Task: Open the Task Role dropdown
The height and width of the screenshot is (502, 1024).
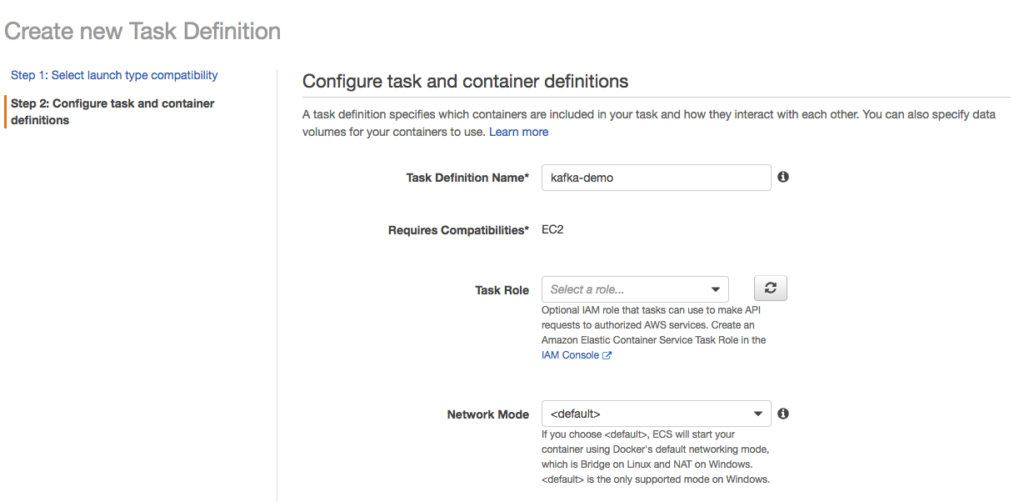Action: 634,289
